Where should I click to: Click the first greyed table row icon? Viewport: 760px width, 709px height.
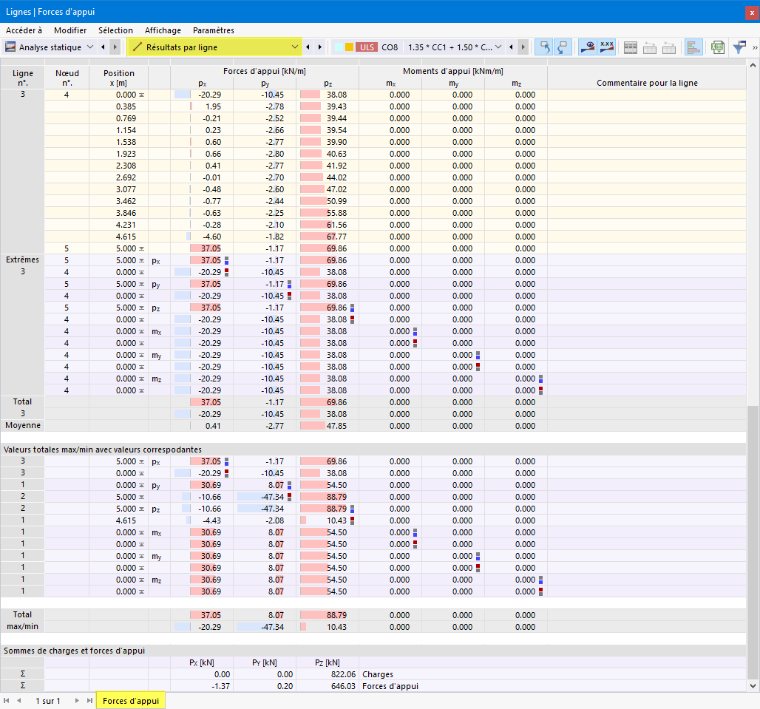(649, 47)
